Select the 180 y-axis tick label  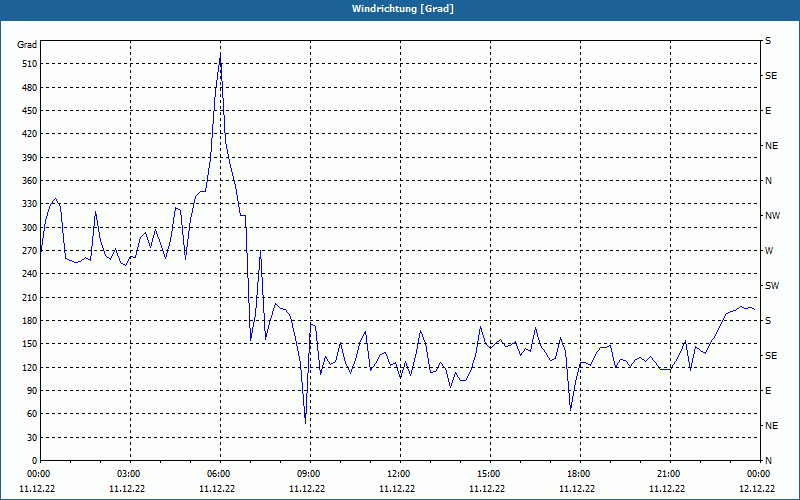pyautogui.click(x=30, y=320)
